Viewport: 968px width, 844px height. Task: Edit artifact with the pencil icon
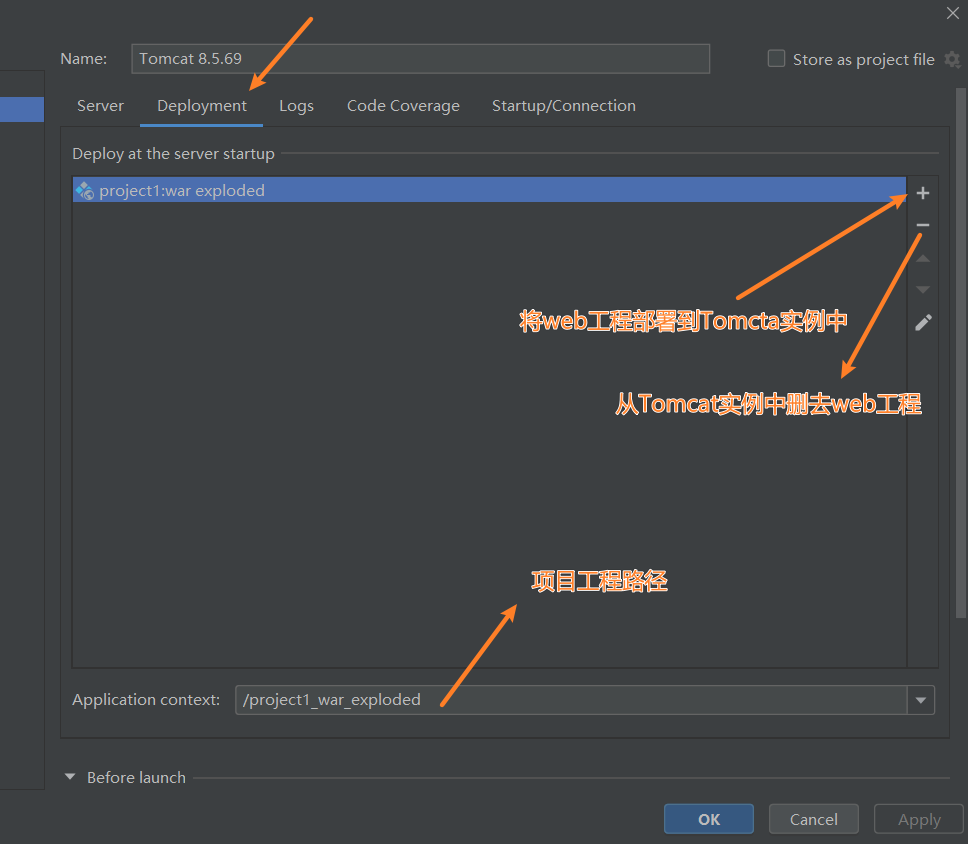(923, 322)
